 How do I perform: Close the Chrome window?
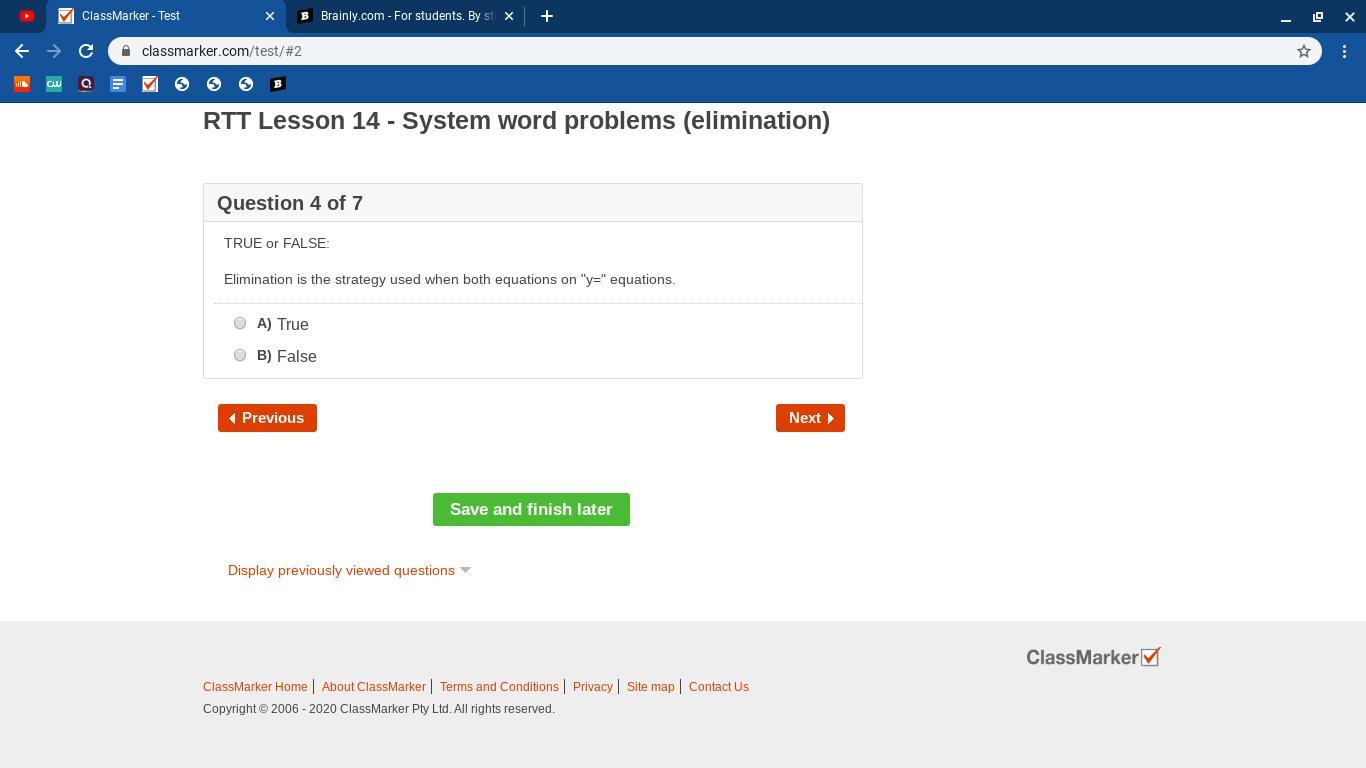tap(1350, 17)
